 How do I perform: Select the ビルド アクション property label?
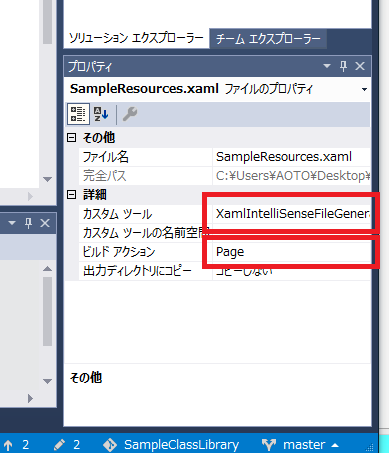click(x=119, y=252)
